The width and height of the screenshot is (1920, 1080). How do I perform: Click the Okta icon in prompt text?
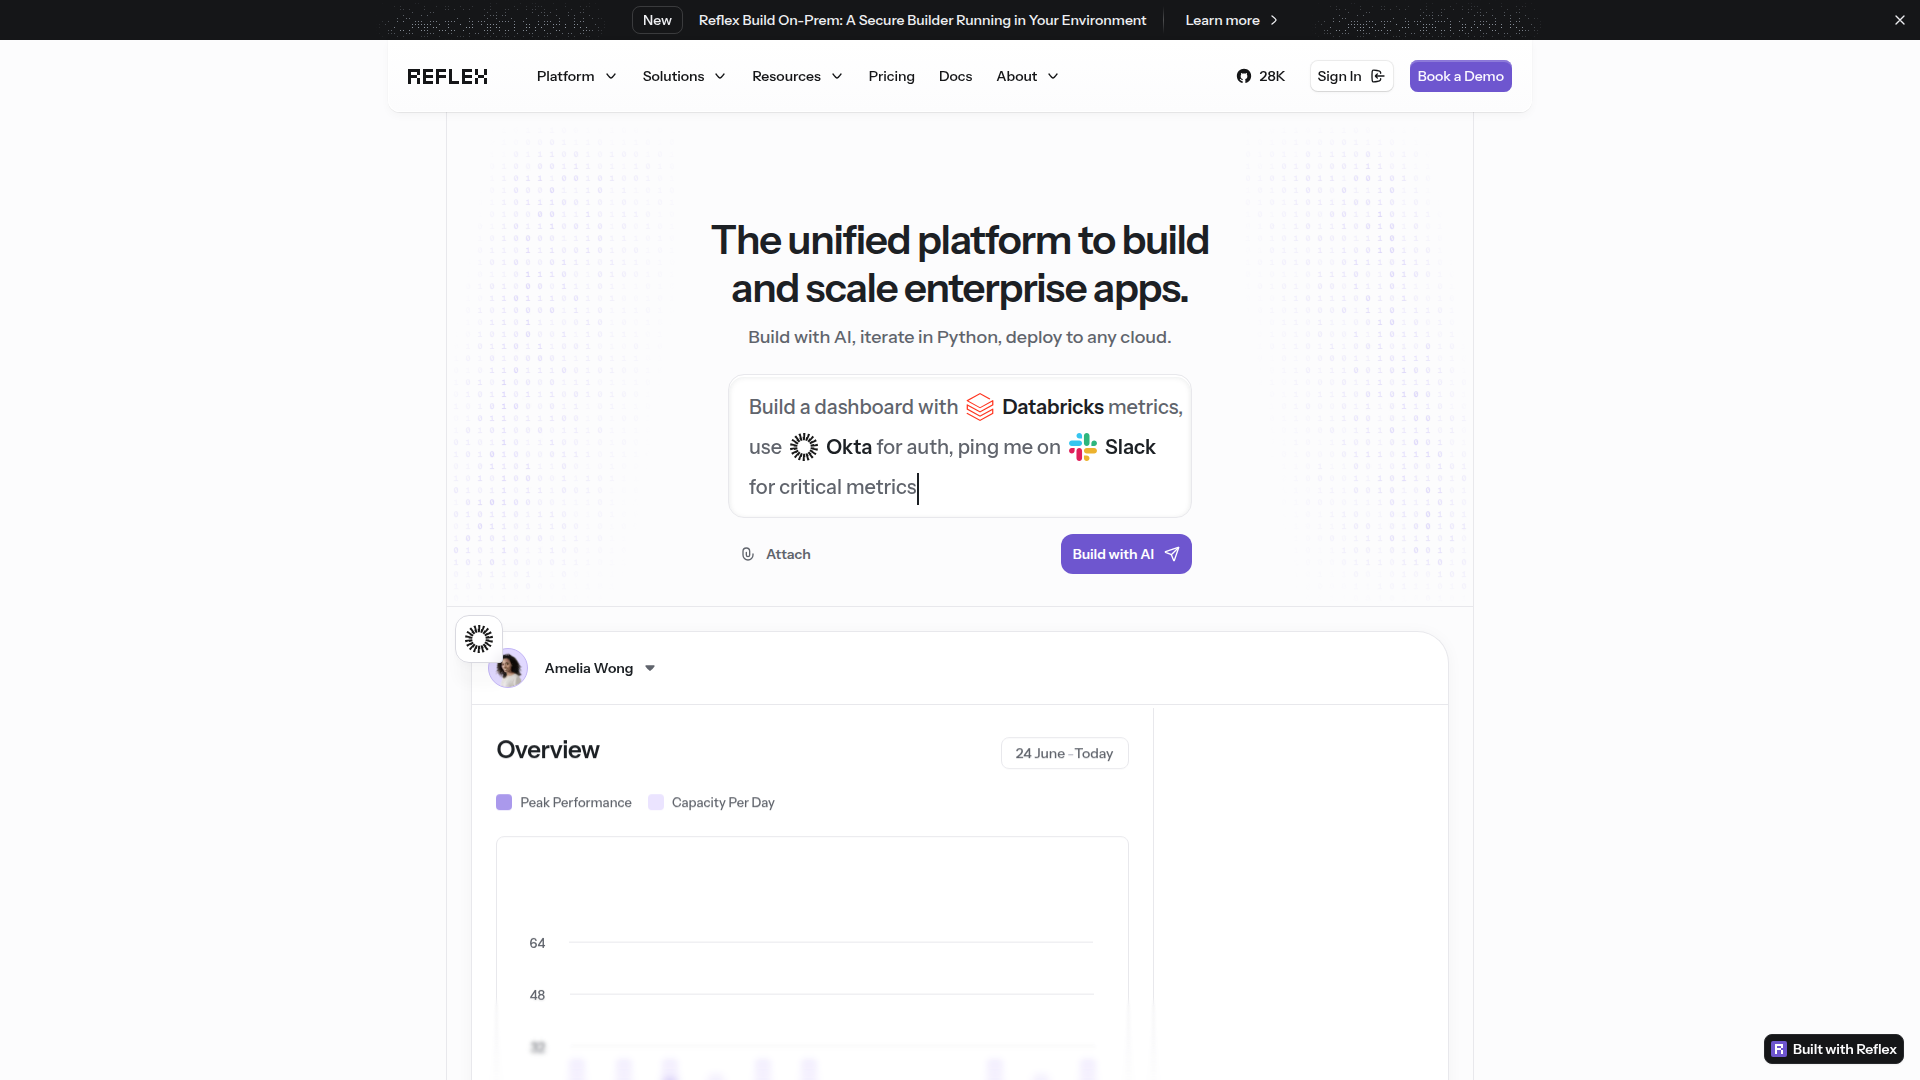click(804, 447)
